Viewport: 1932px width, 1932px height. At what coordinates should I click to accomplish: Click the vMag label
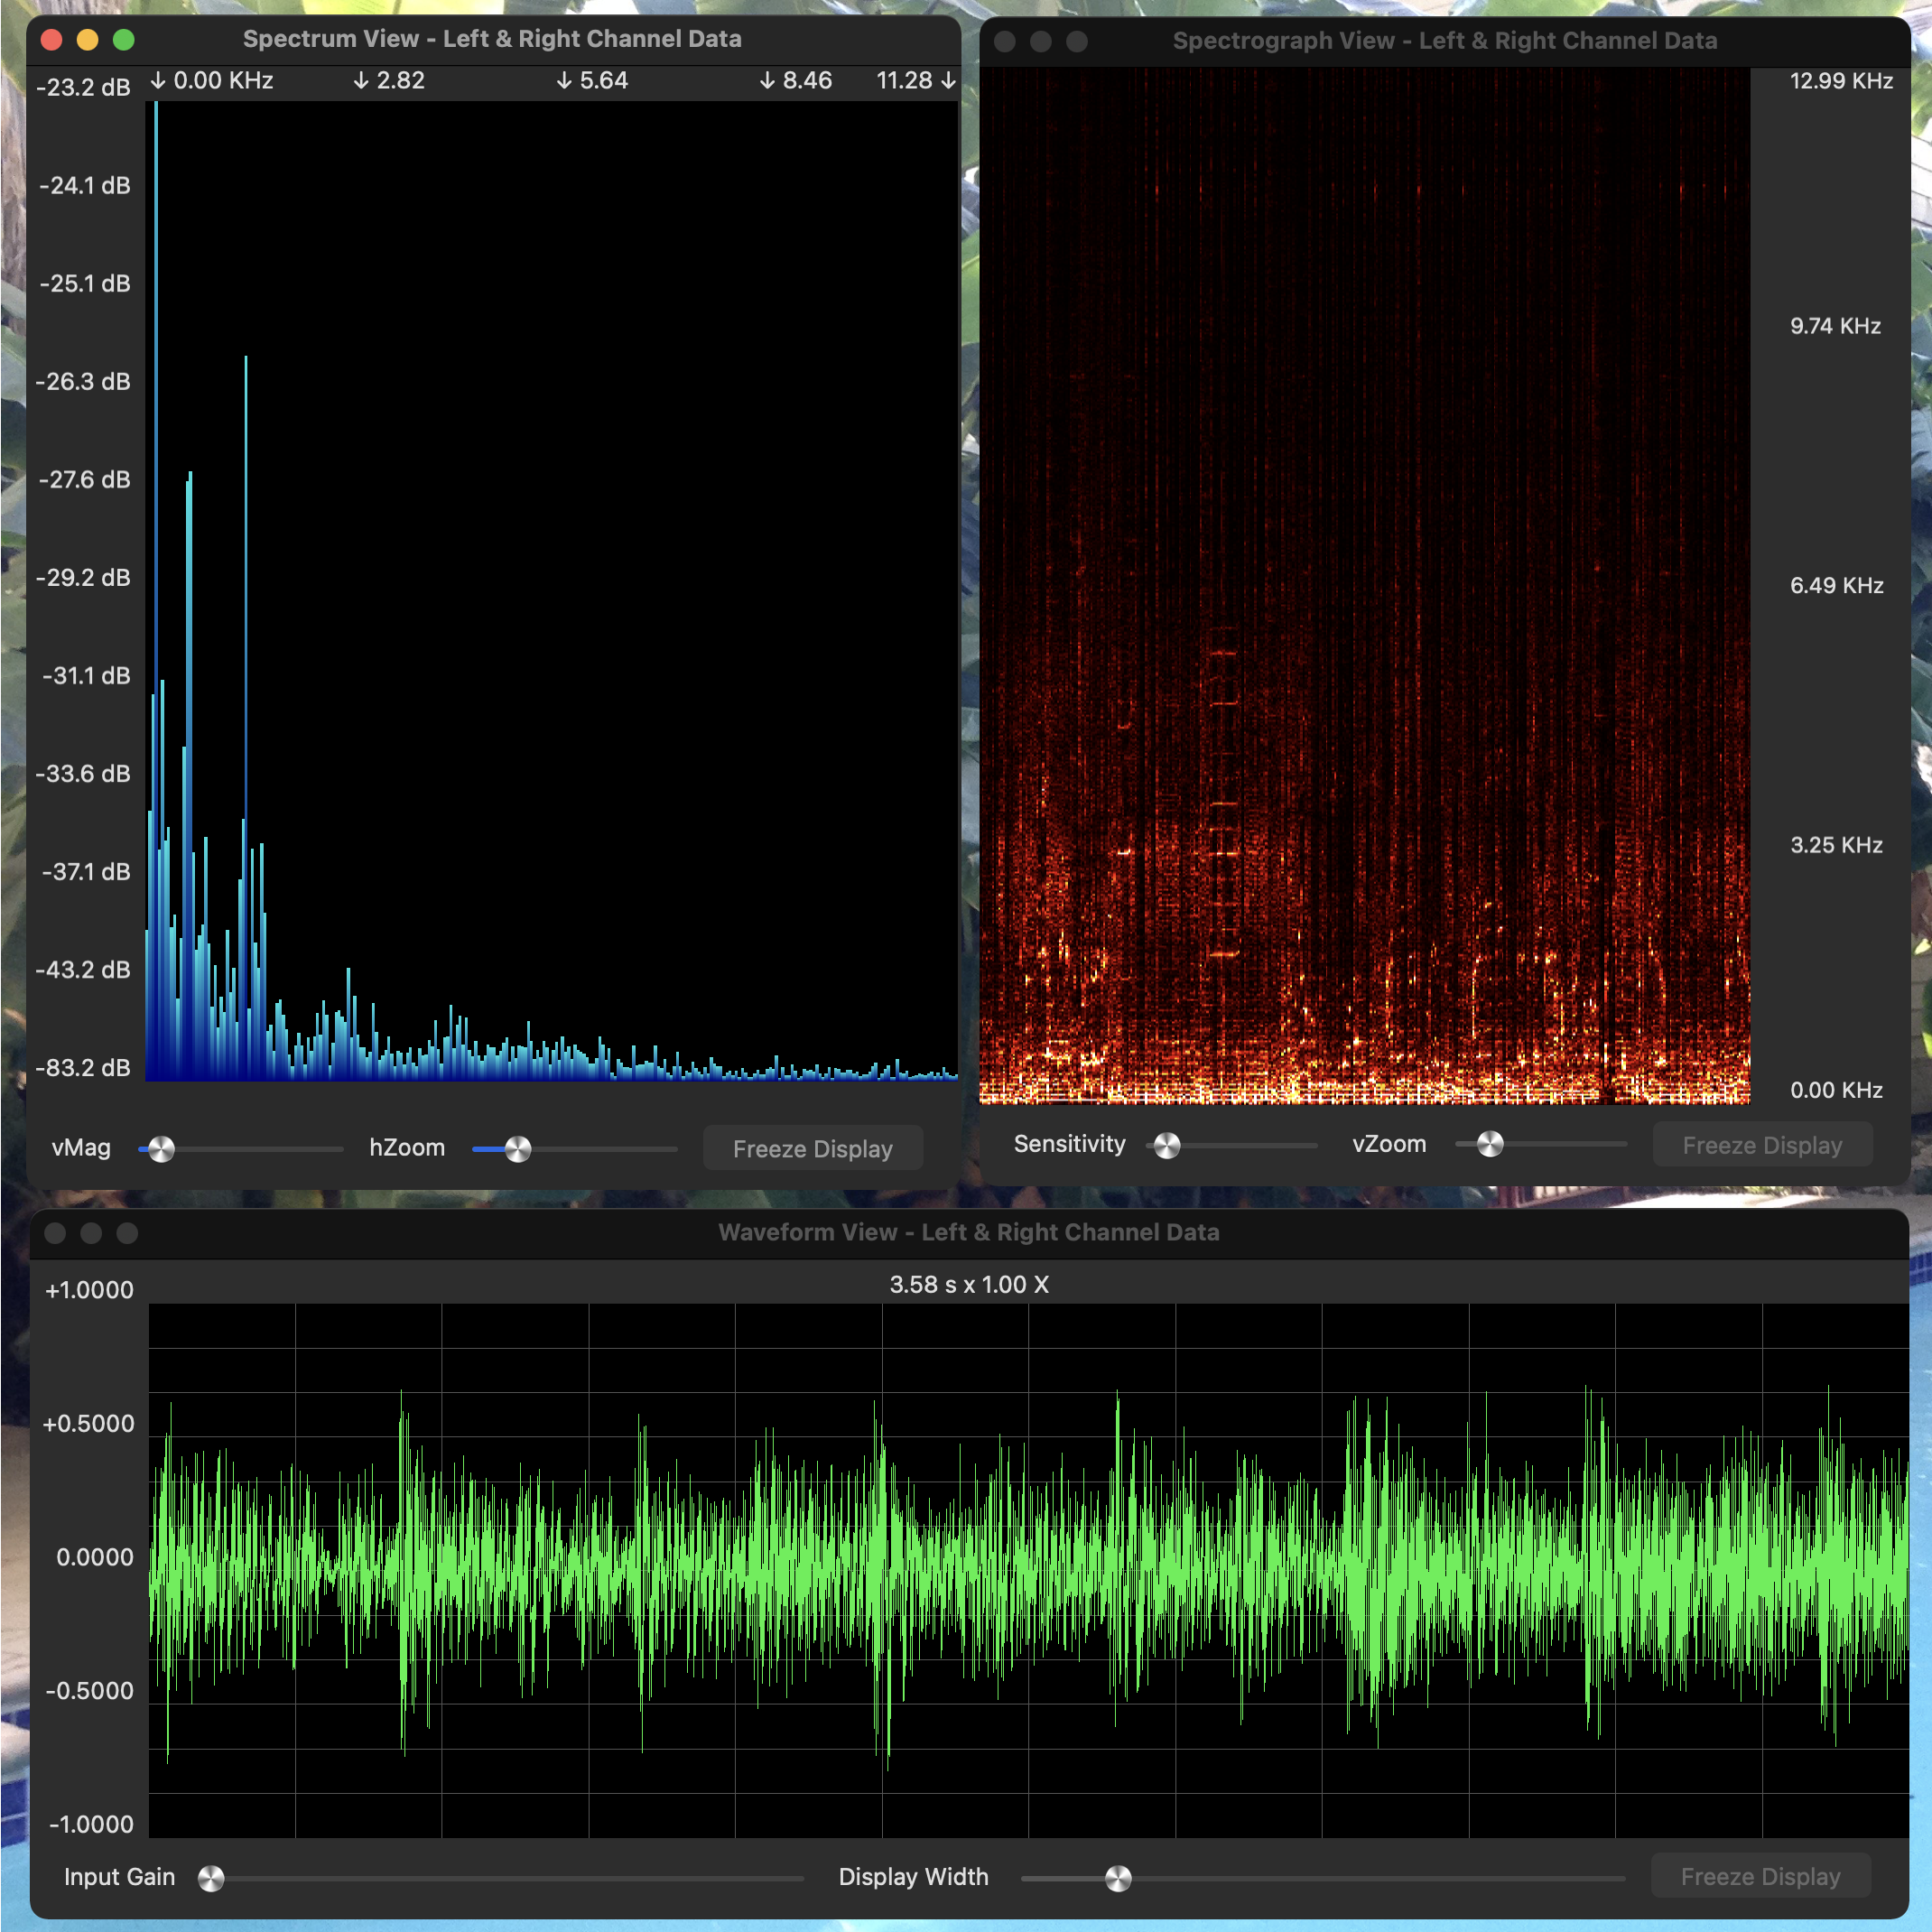81,1147
